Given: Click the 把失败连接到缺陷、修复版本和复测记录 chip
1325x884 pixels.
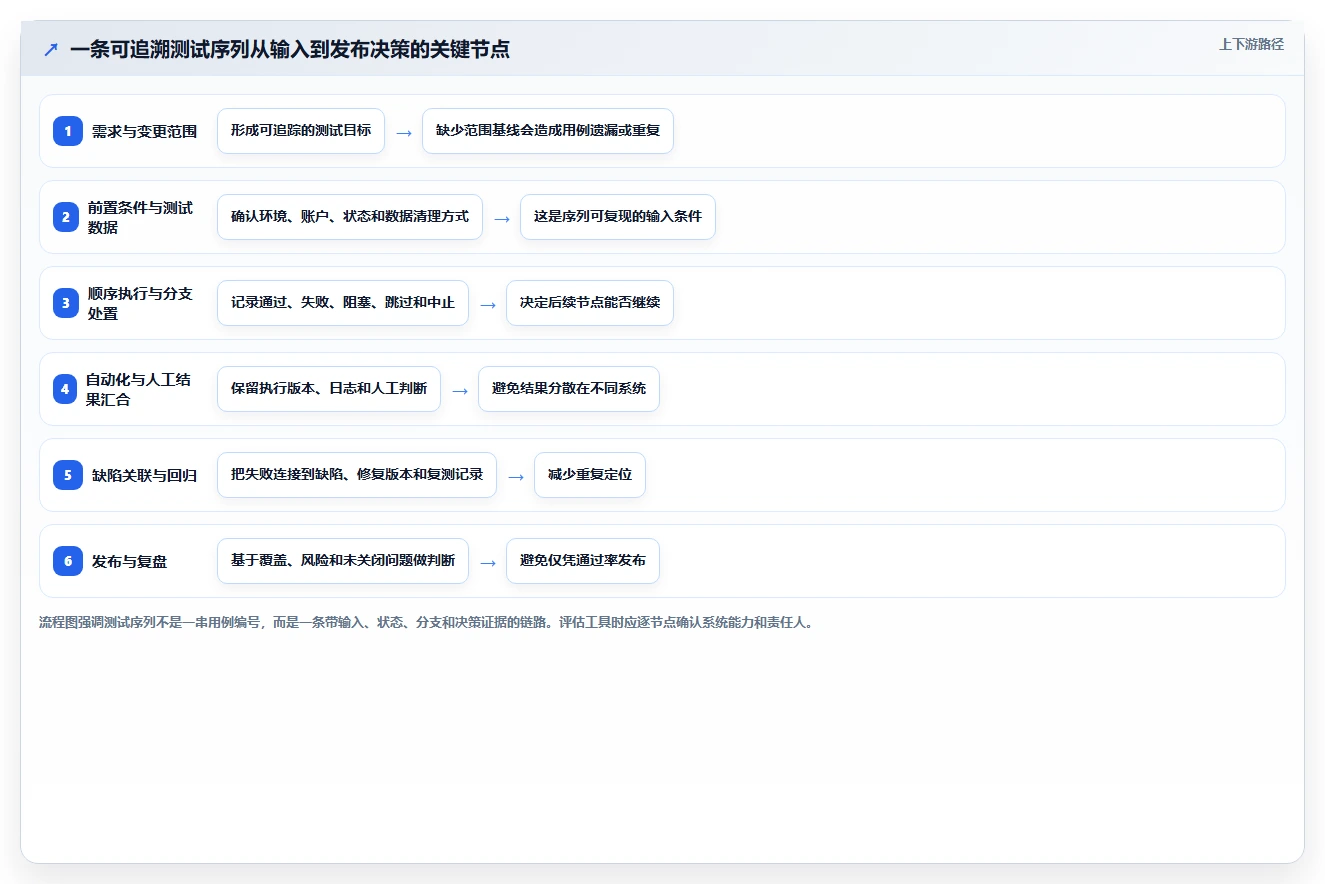Looking at the screenshot, I should point(357,475).
